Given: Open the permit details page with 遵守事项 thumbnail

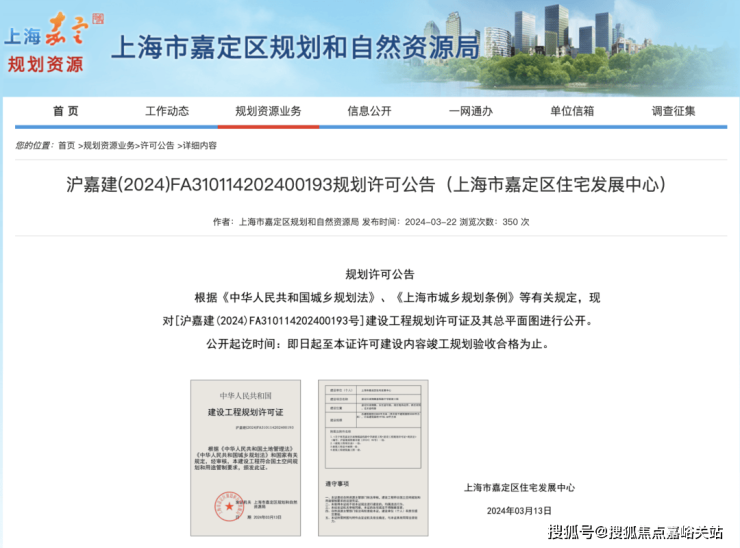Looking at the screenshot, I should coord(373,458).
